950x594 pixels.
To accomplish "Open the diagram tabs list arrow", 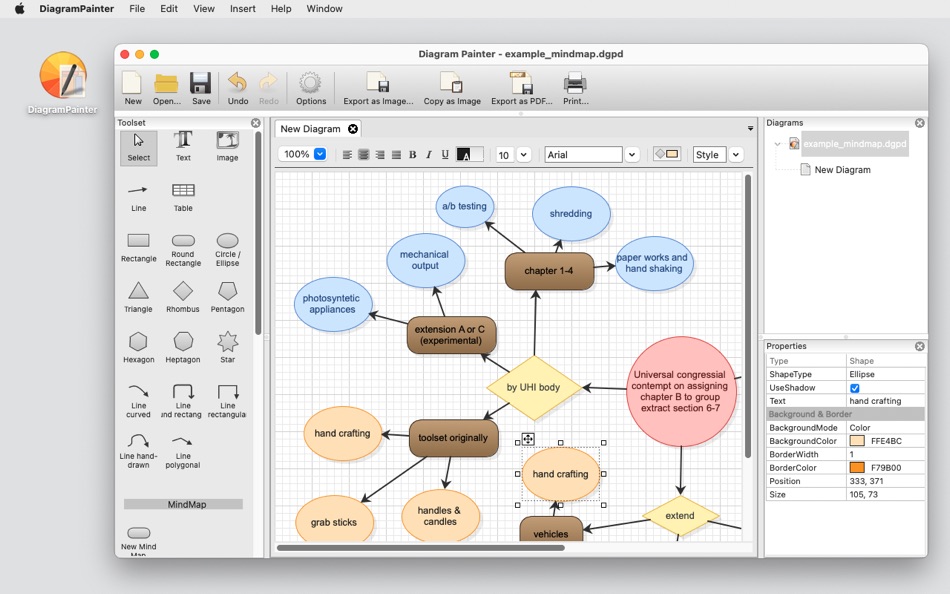I will pyautogui.click(x=750, y=128).
